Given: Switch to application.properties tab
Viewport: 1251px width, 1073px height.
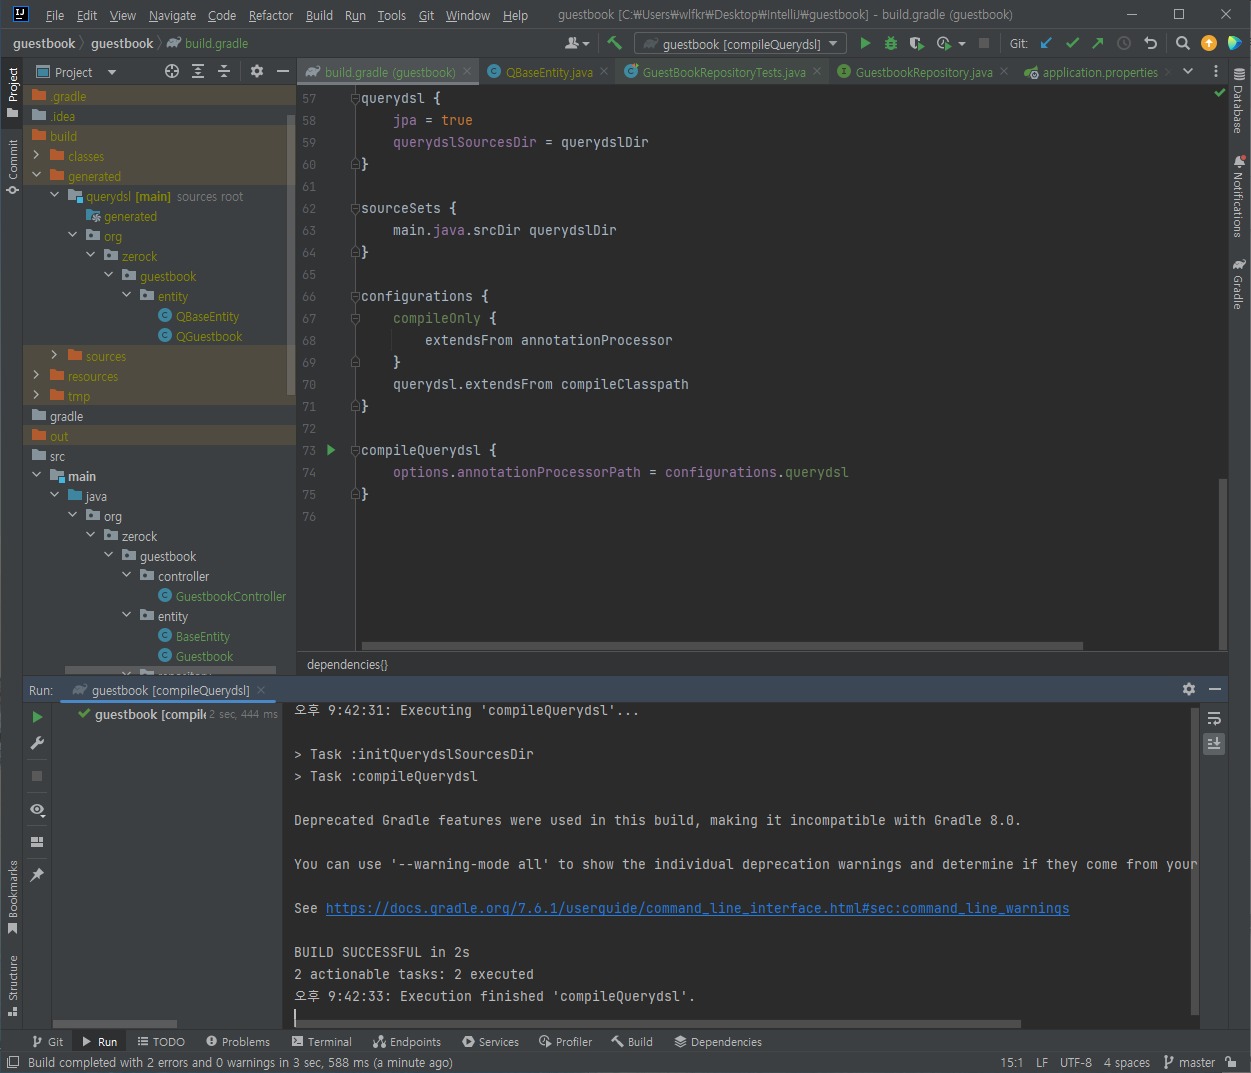Looking at the screenshot, I should point(1100,72).
